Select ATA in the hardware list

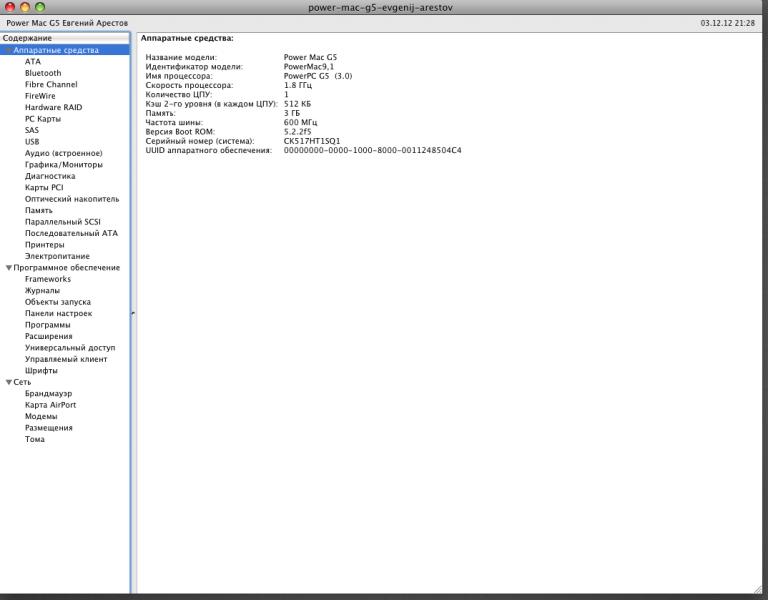click(33, 62)
